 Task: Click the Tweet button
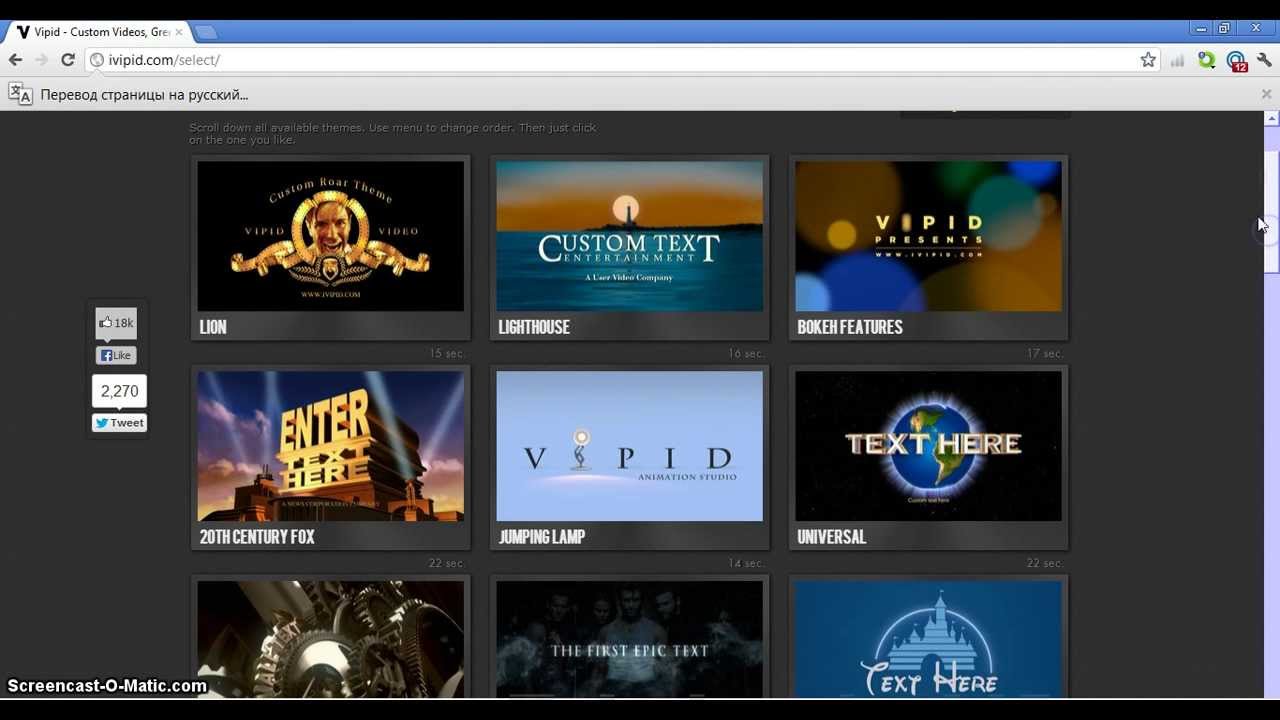click(x=119, y=423)
